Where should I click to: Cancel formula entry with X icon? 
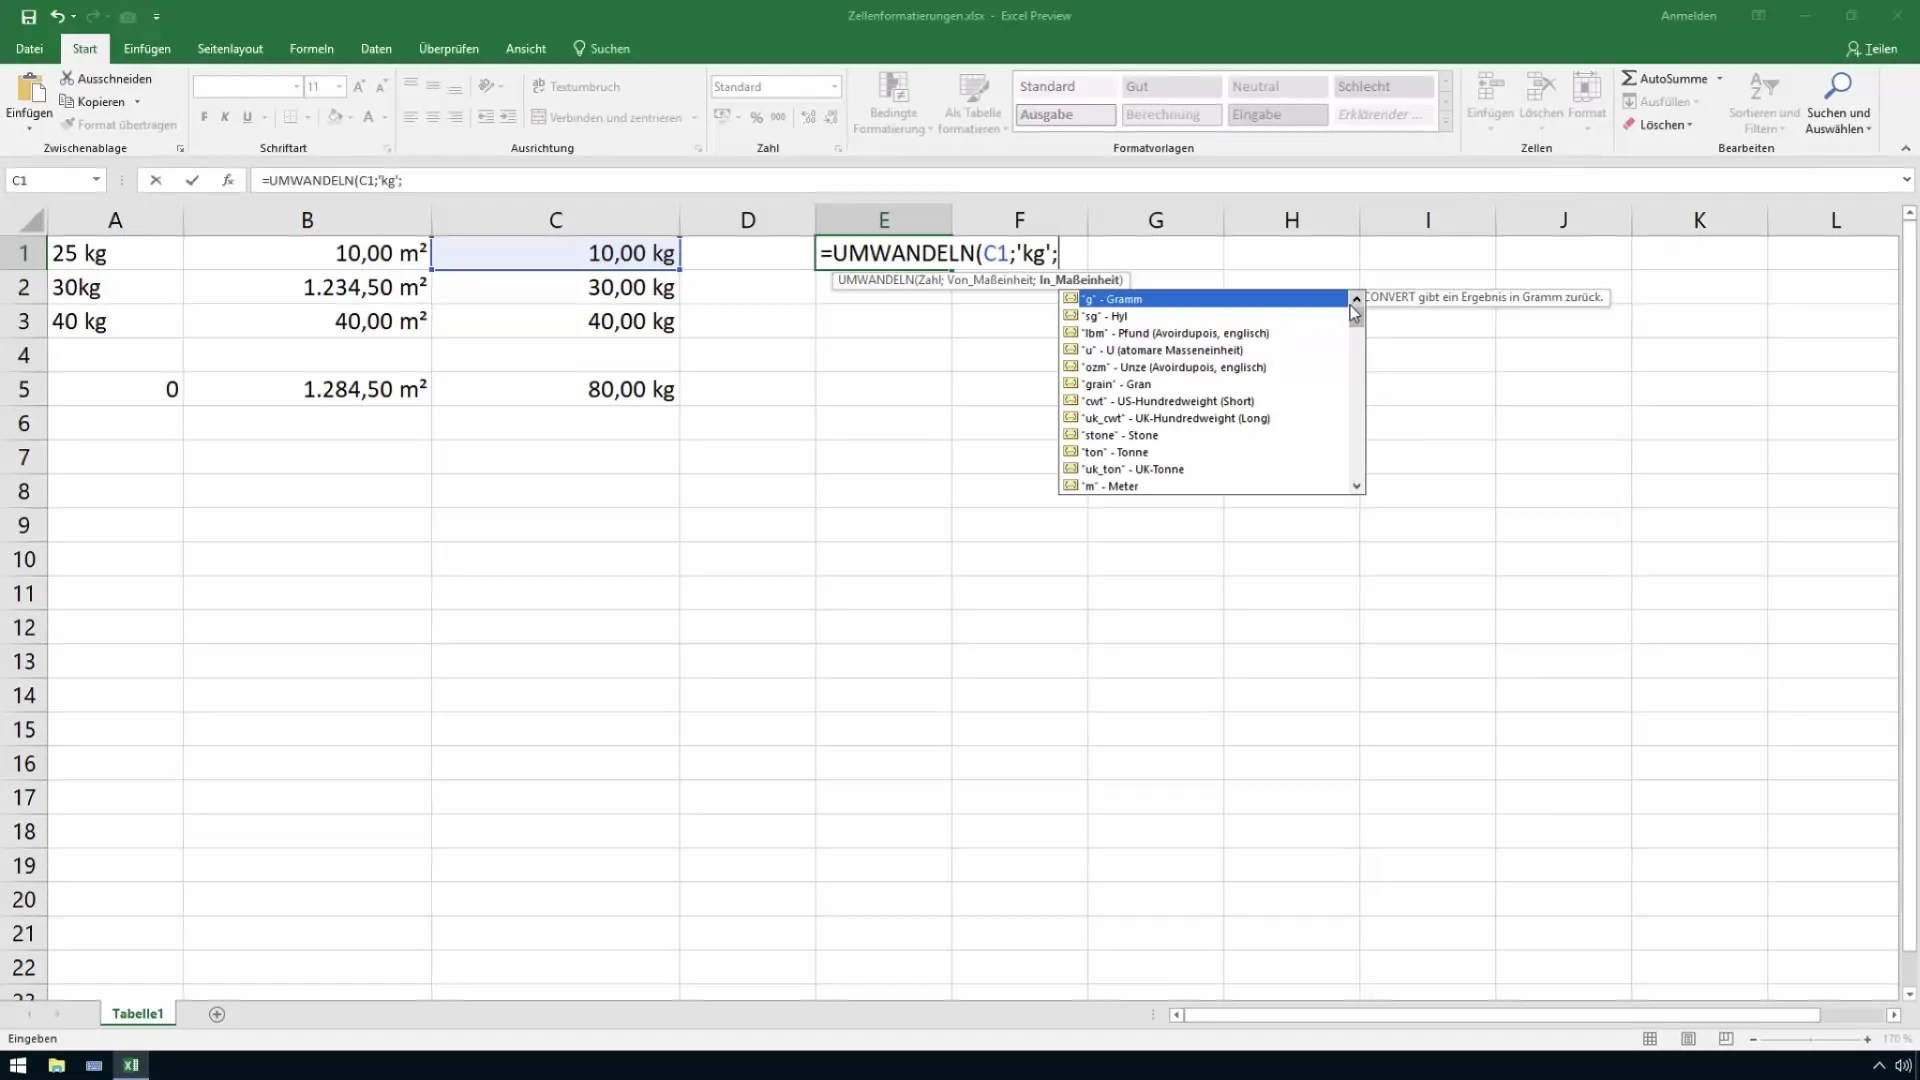tap(155, 180)
